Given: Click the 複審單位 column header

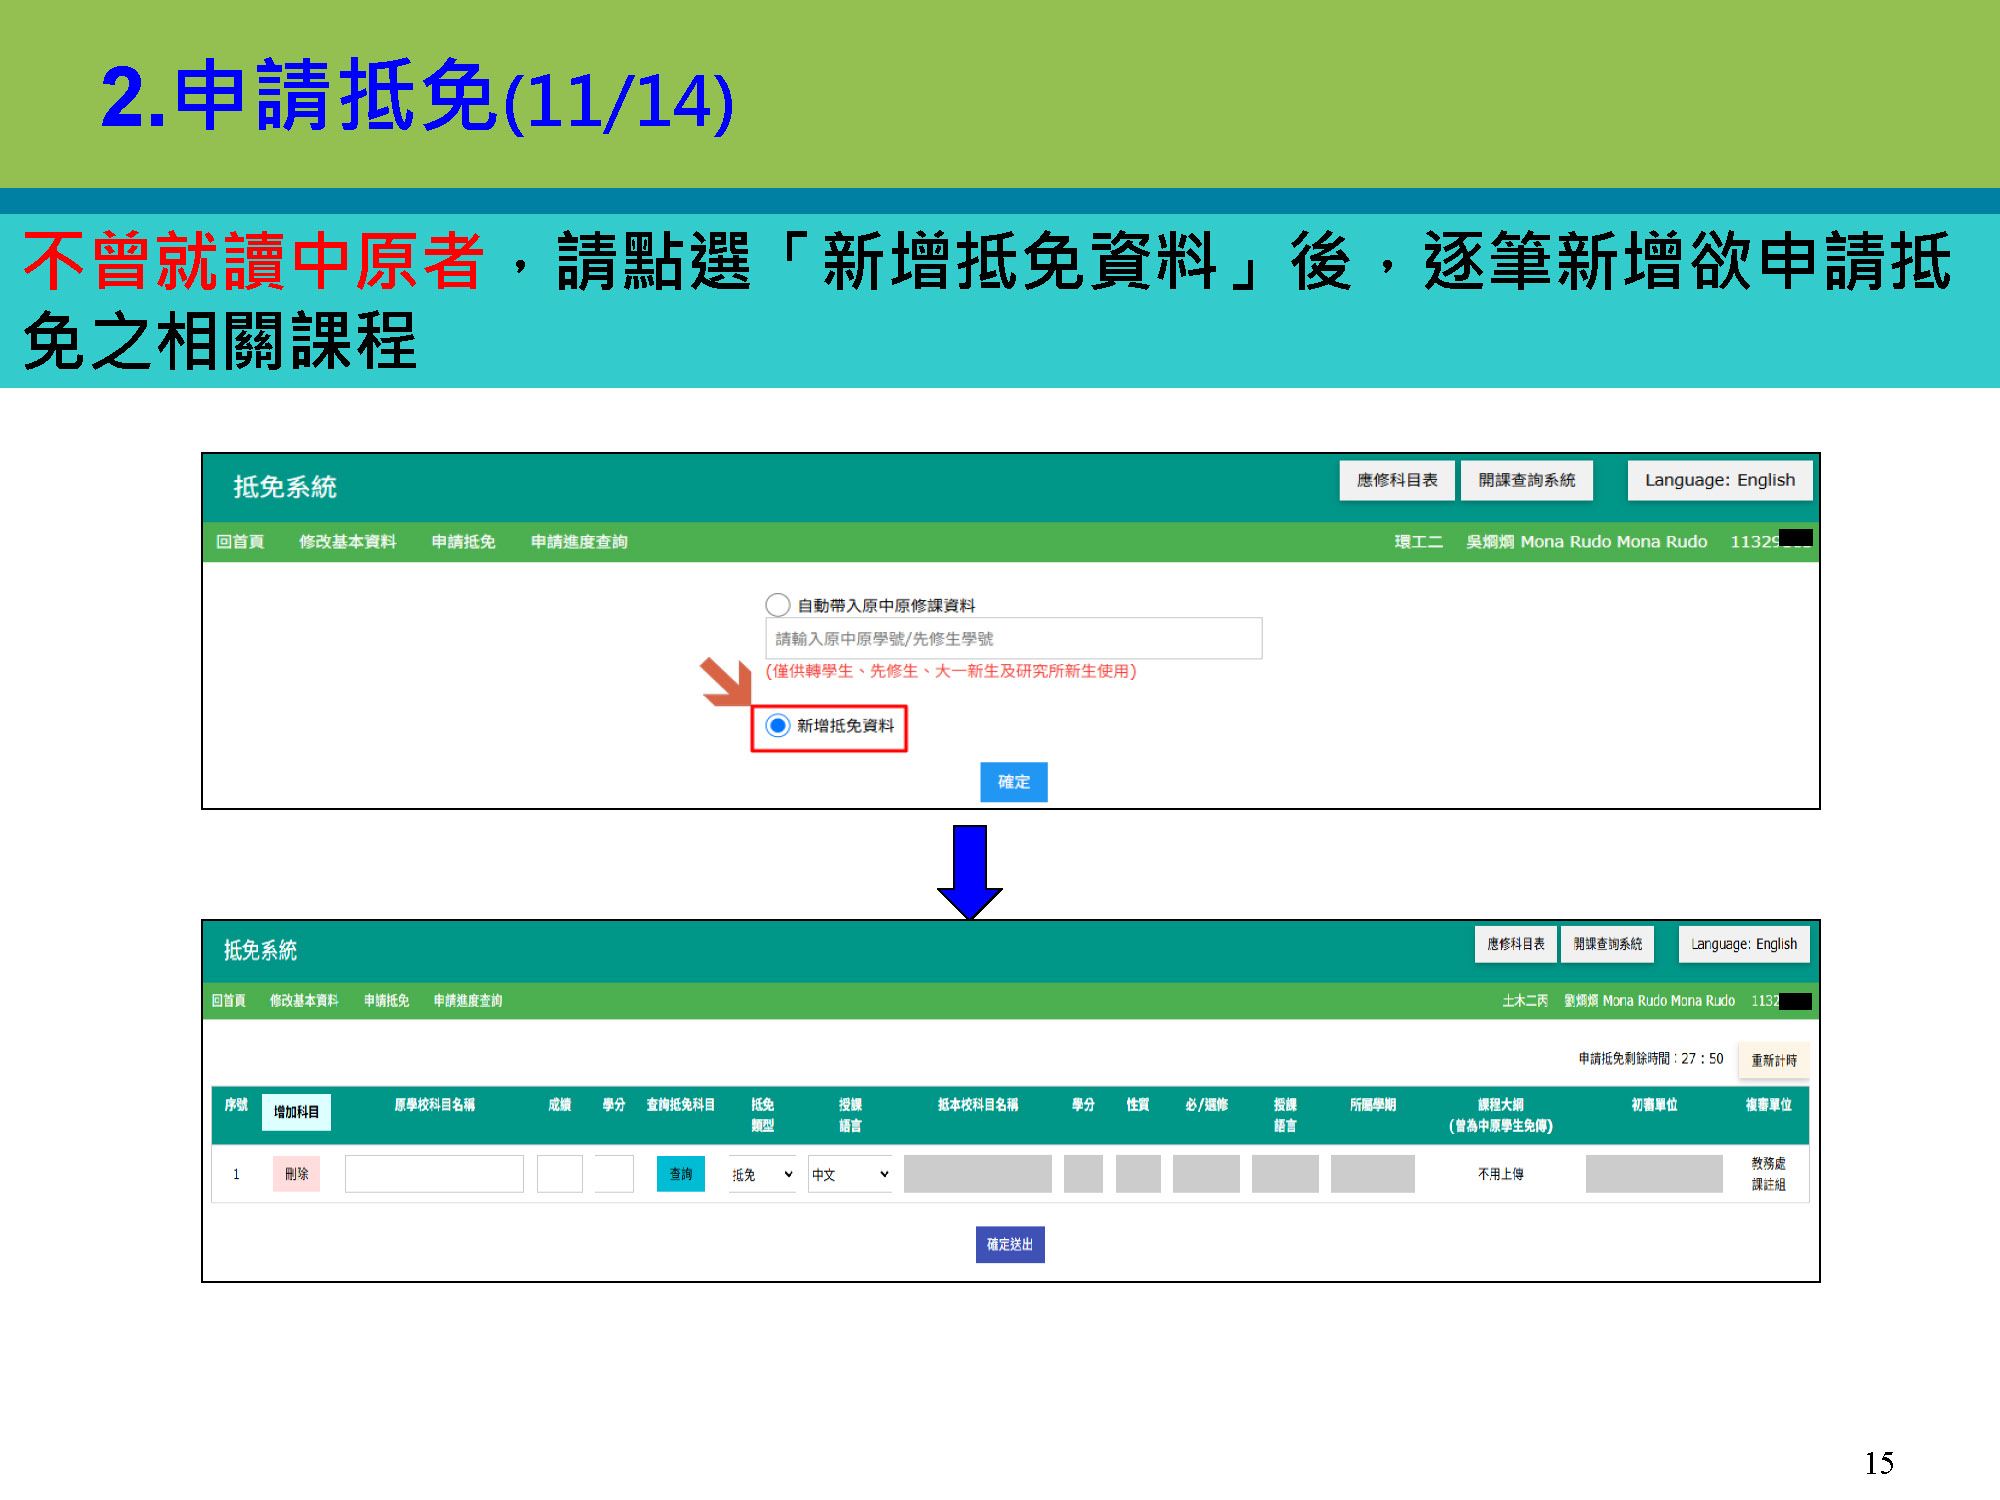Looking at the screenshot, I should pyautogui.click(x=1768, y=1105).
